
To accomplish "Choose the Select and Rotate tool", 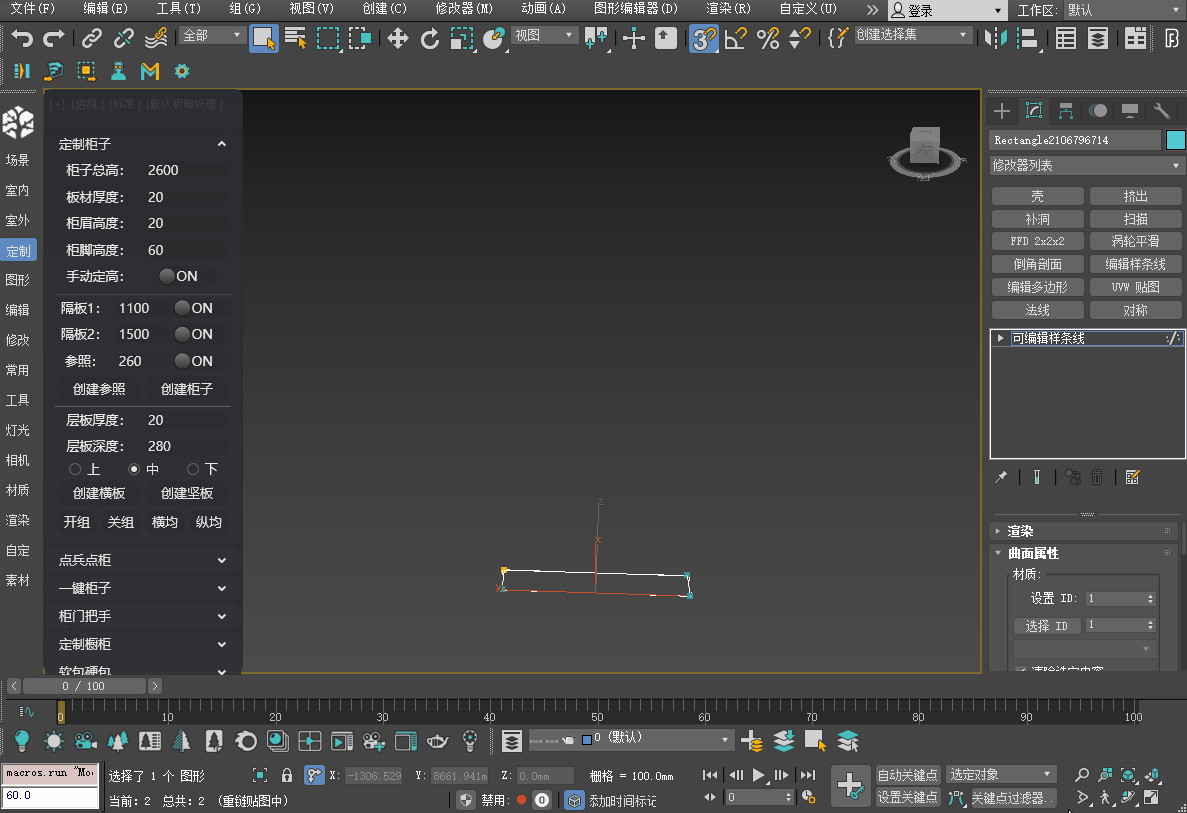I will point(429,38).
